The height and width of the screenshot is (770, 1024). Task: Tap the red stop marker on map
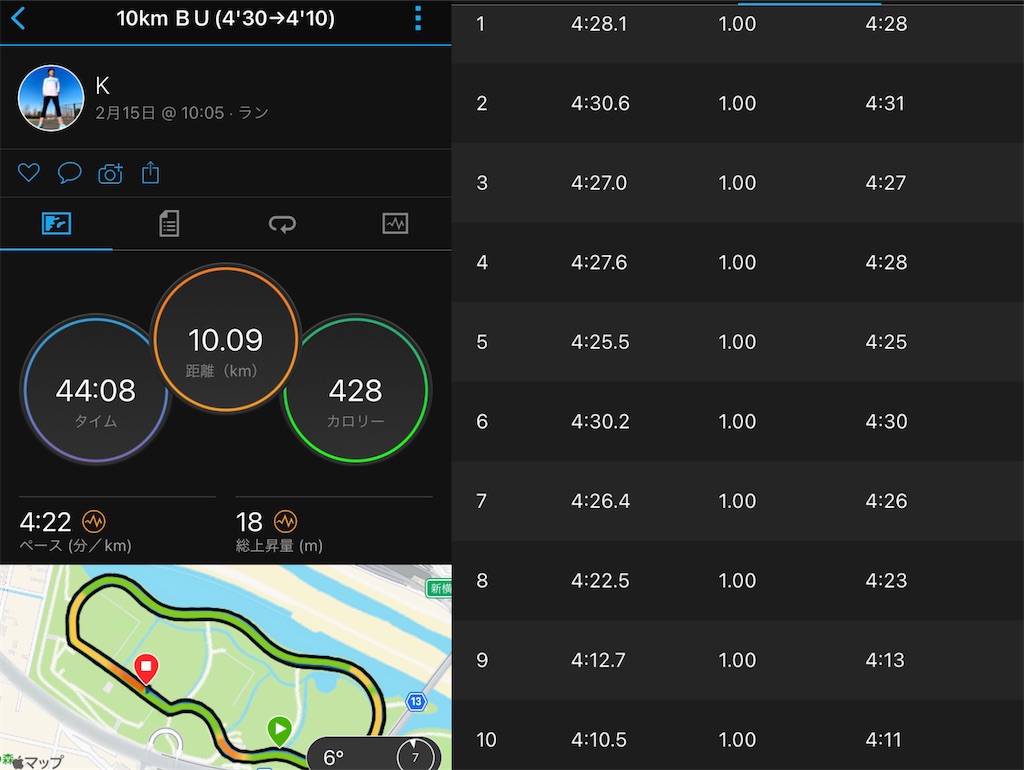(x=146, y=669)
